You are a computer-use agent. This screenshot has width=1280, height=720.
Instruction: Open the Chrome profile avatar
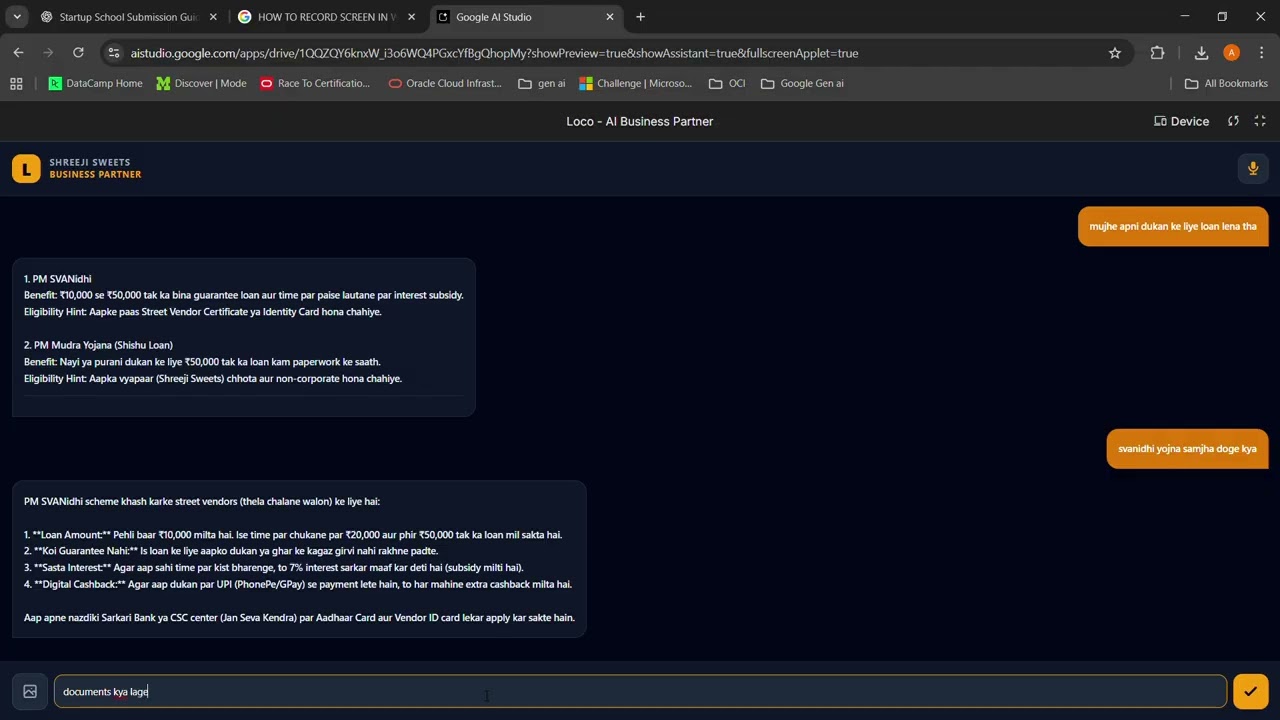tap(1231, 53)
